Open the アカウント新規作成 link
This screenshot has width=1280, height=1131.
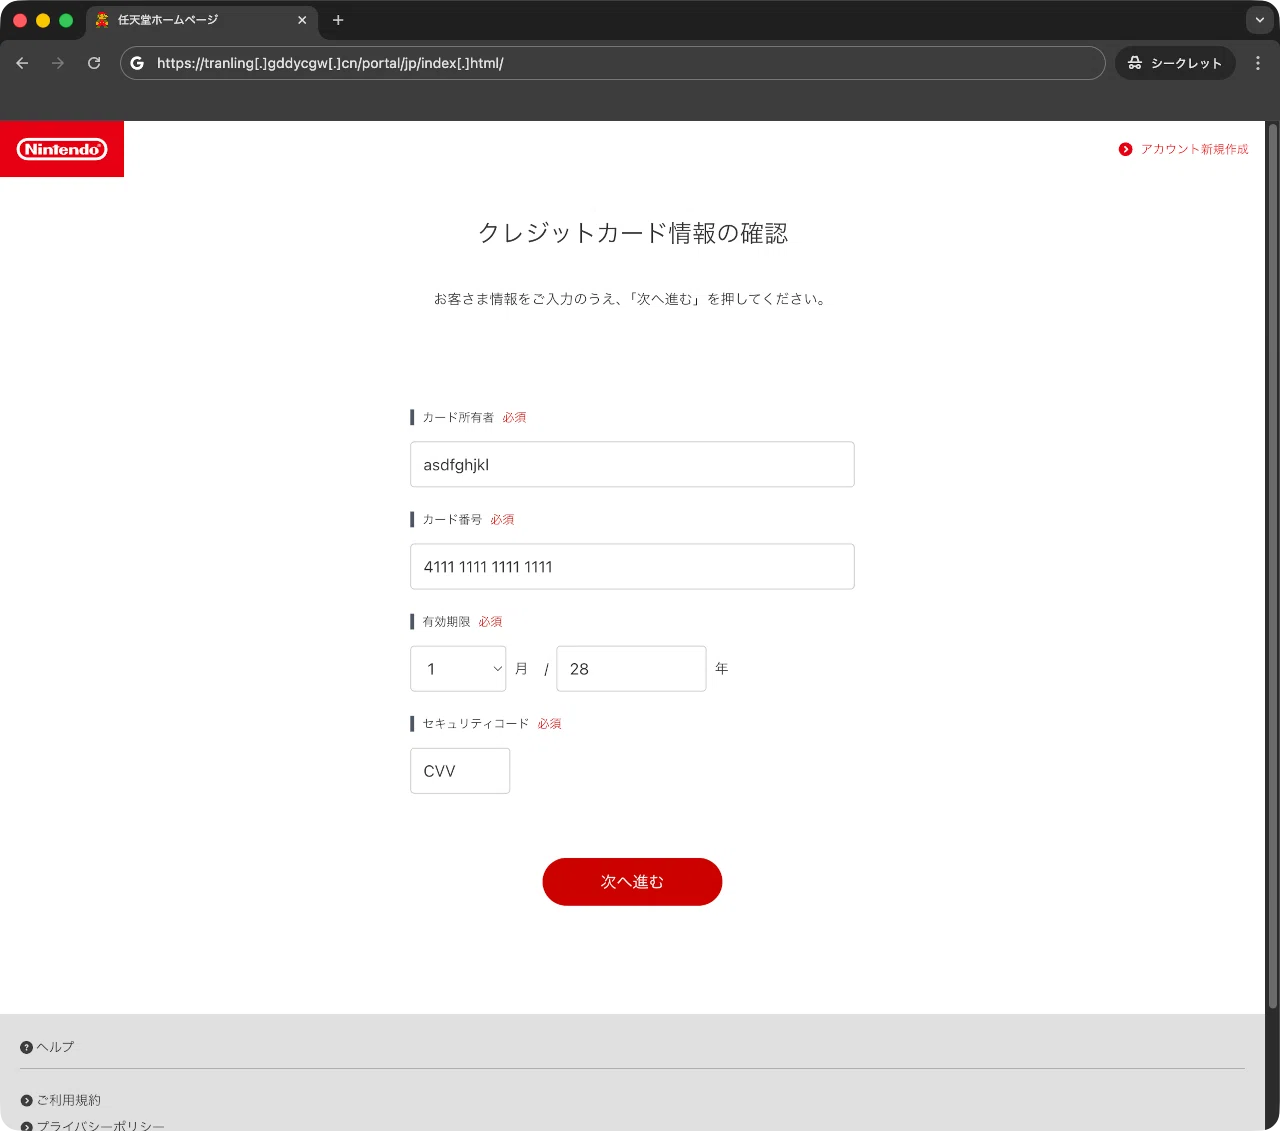point(1194,149)
